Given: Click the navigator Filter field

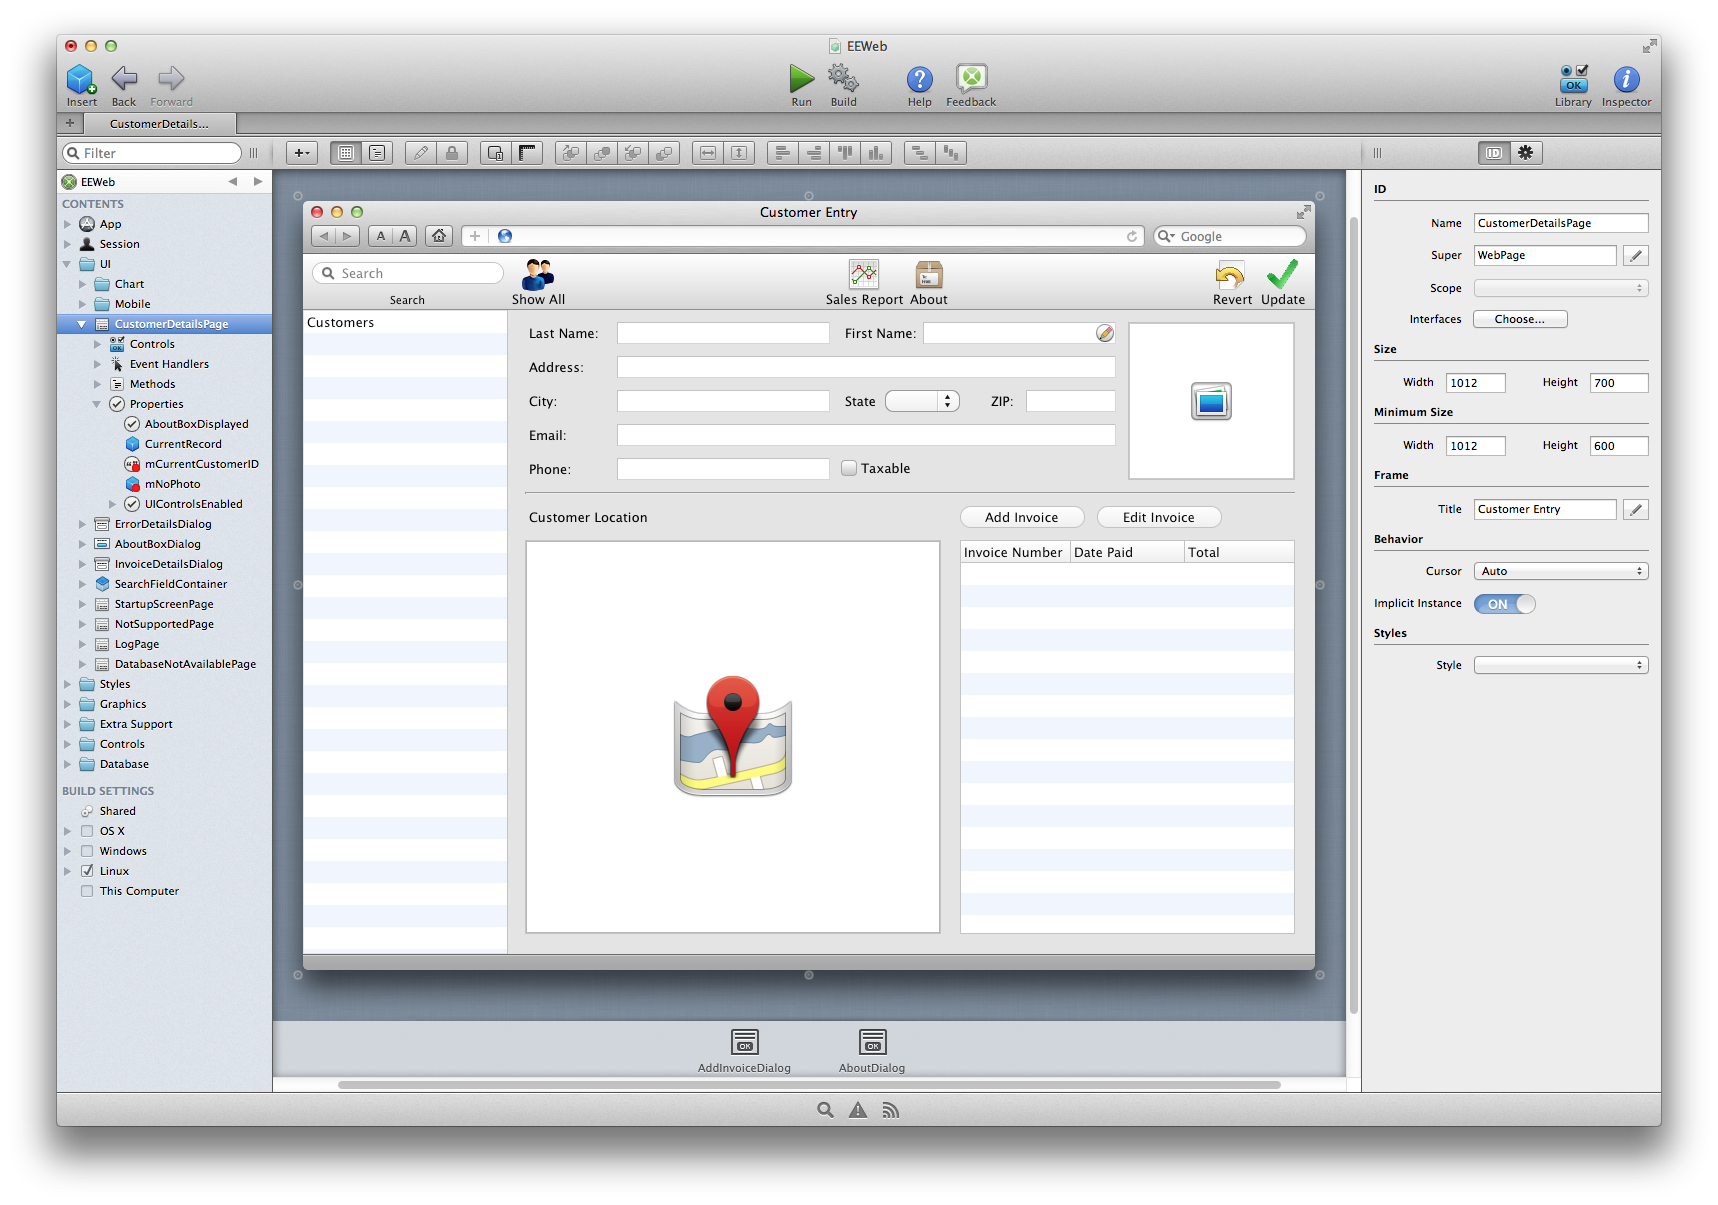Looking at the screenshot, I should [153, 153].
